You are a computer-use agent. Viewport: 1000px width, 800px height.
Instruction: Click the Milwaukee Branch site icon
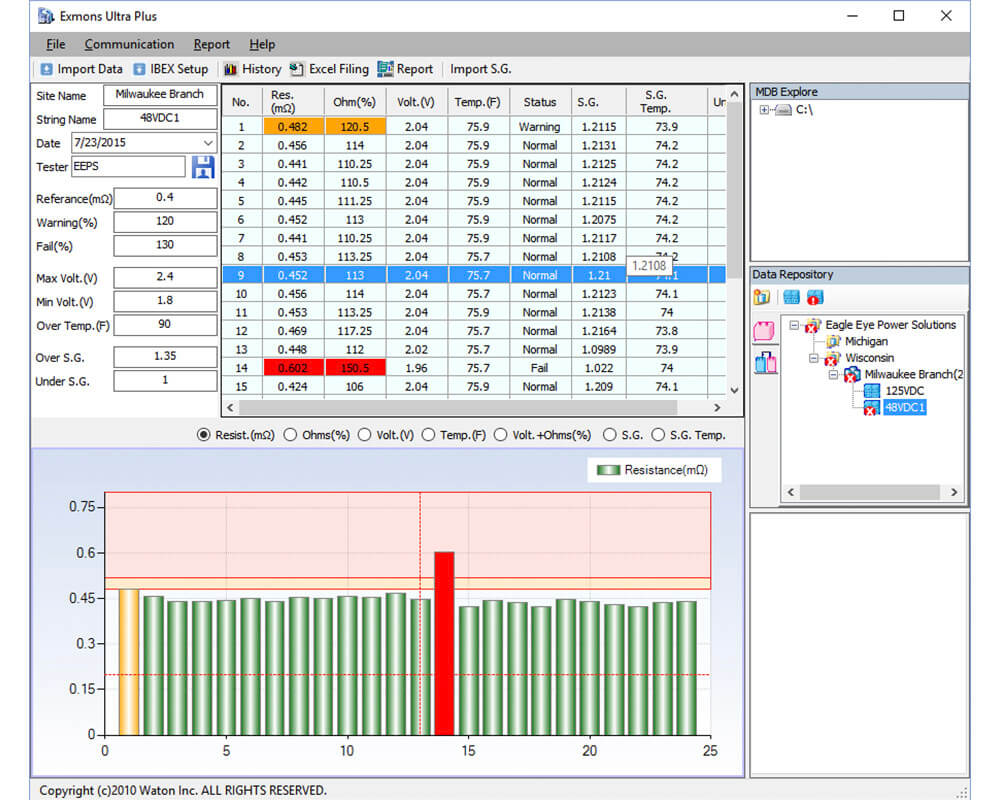(x=852, y=375)
